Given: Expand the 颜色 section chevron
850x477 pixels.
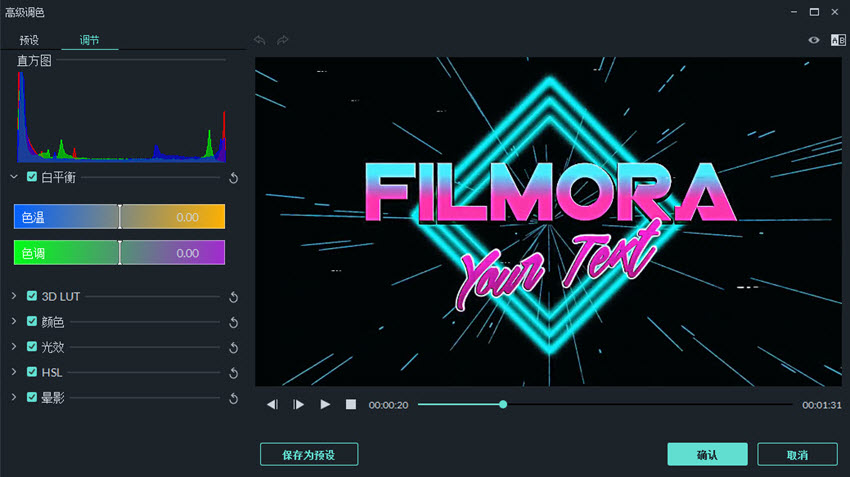Looking at the screenshot, I should [x=14, y=321].
